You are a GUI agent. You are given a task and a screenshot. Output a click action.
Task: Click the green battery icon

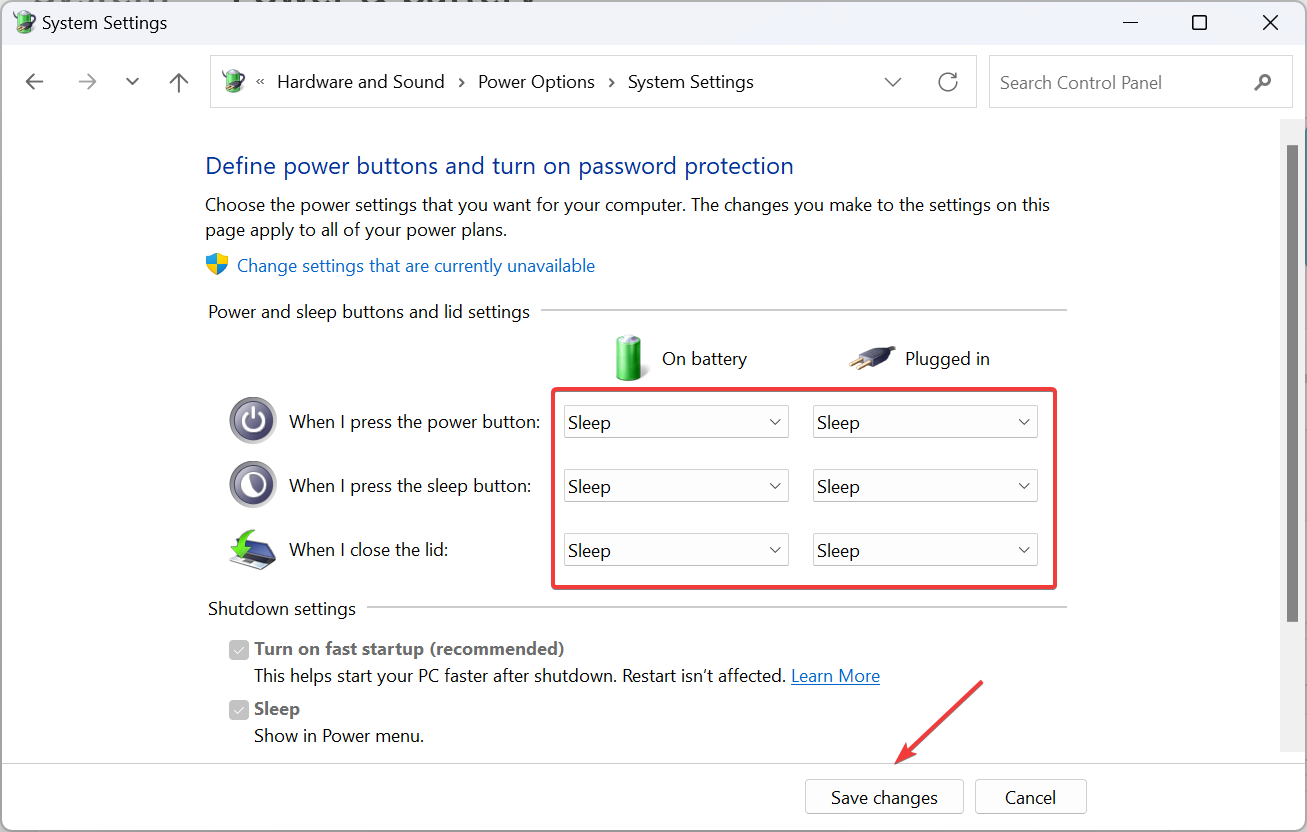[x=630, y=358]
